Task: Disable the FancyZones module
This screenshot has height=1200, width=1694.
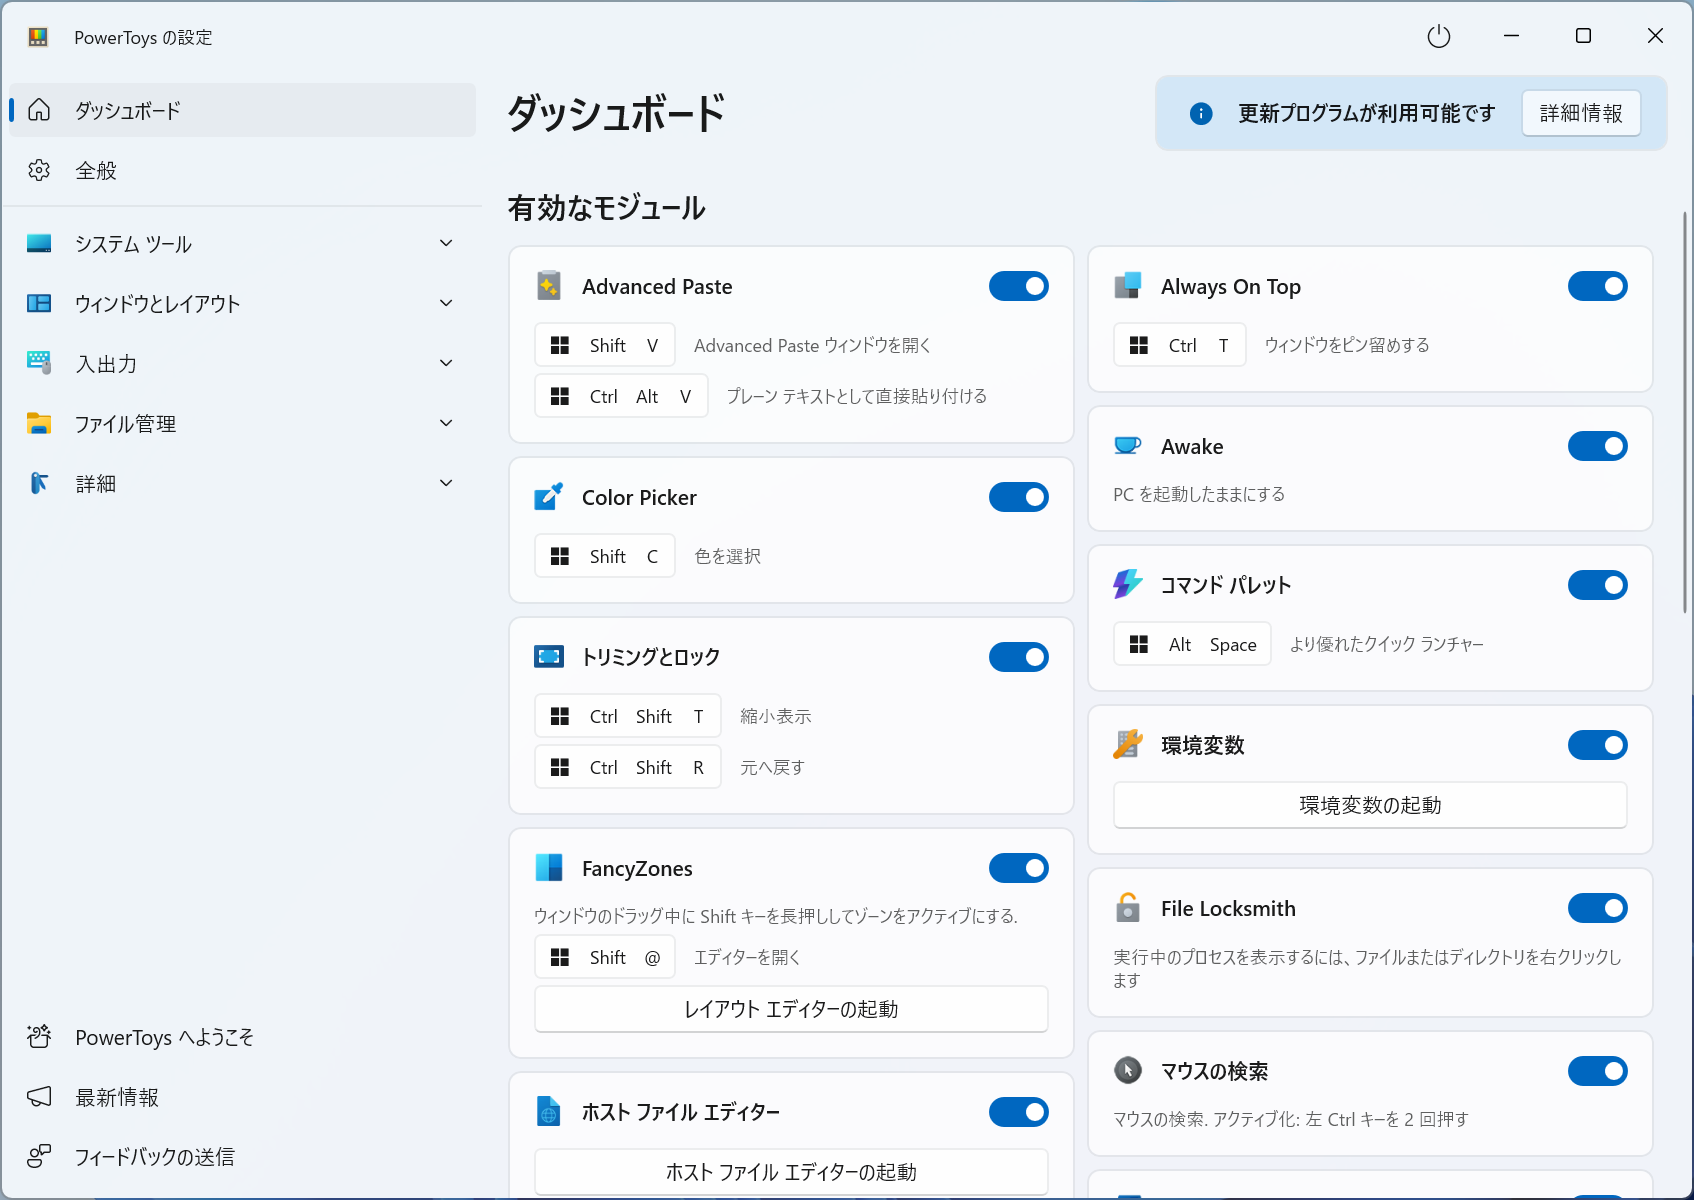Action: point(1018,868)
